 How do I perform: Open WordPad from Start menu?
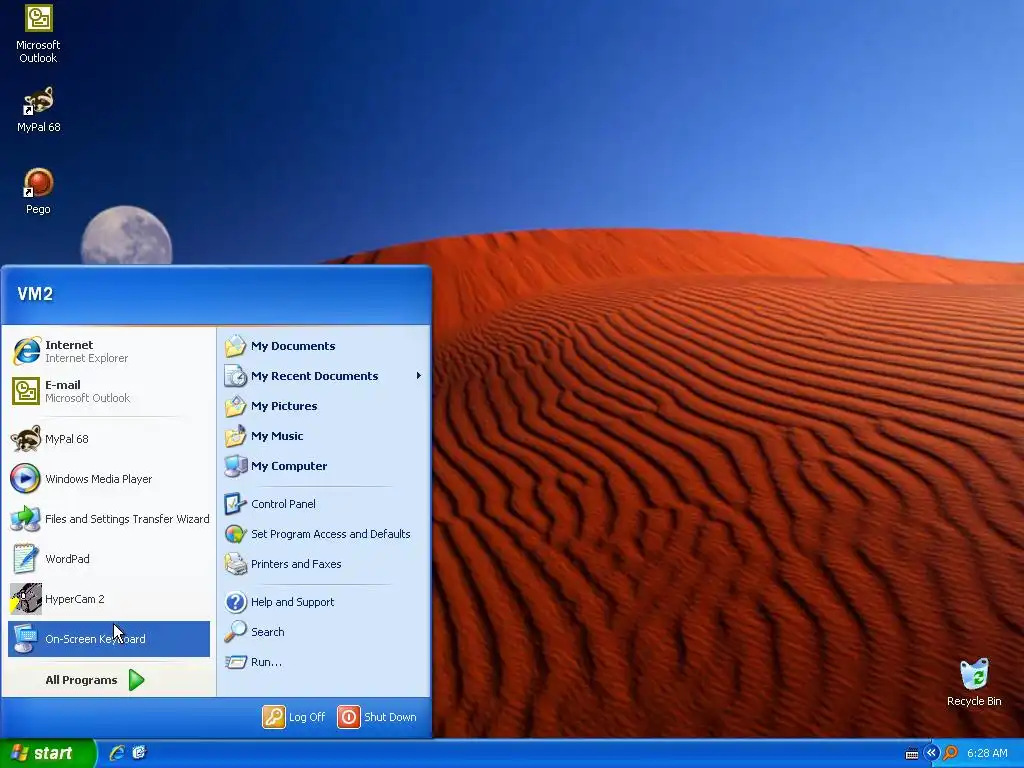(x=109, y=559)
